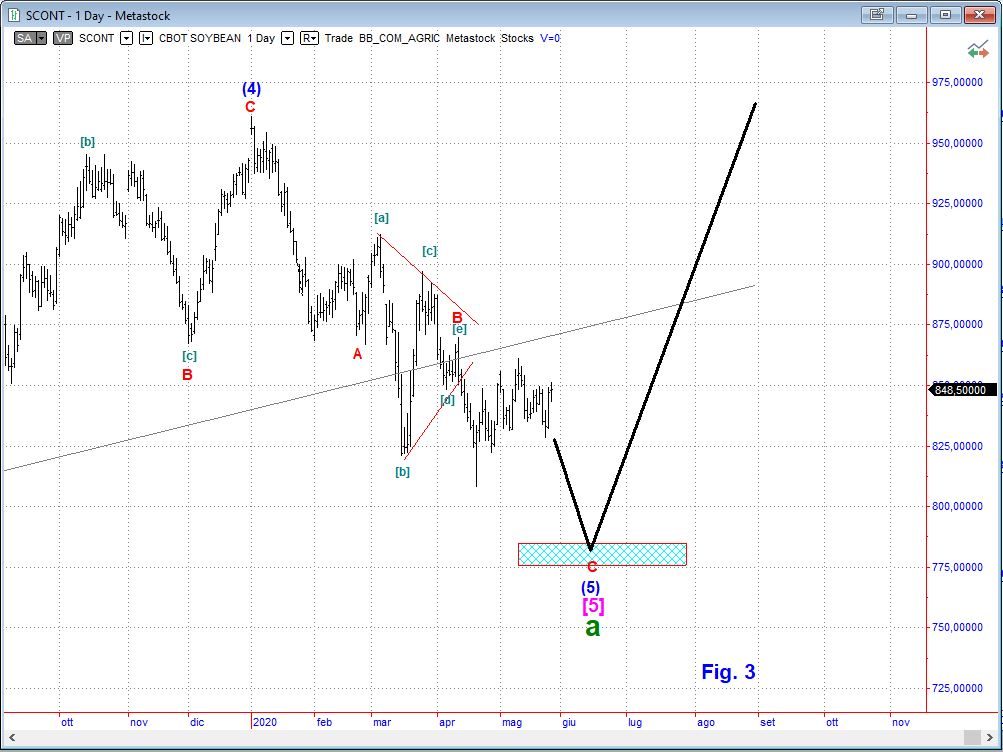Select the magenta [5] wave label
Image resolution: width=1003 pixels, height=752 pixels.
point(592,606)
